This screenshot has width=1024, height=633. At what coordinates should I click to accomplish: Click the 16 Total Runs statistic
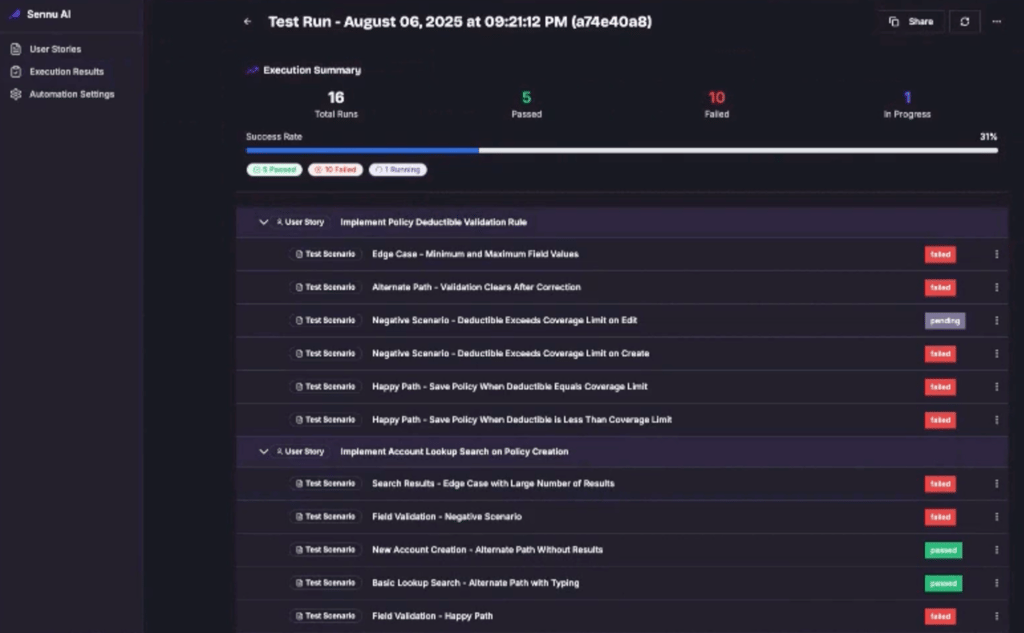336,105
